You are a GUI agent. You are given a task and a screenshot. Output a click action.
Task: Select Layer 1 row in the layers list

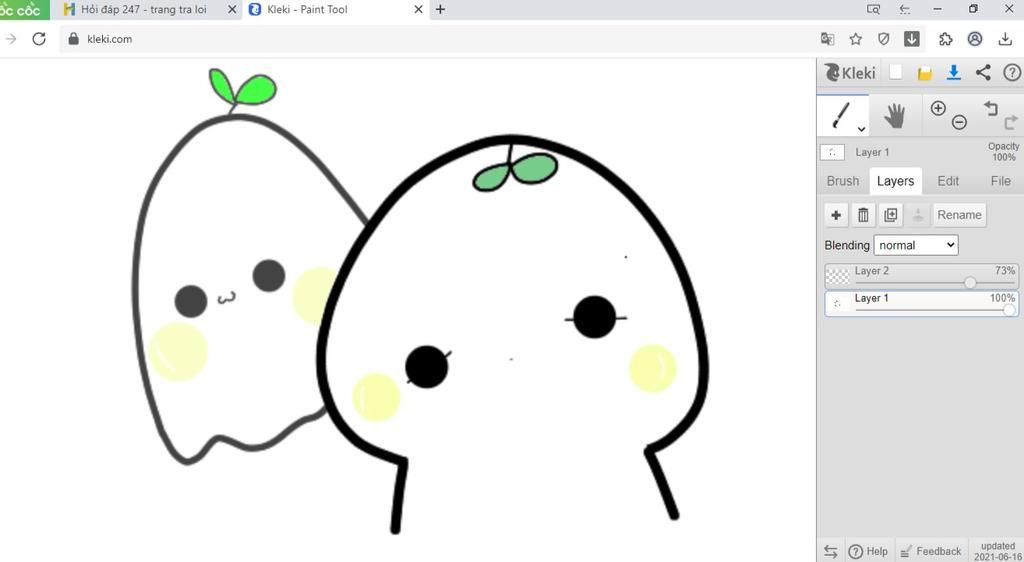pos(921,304)
